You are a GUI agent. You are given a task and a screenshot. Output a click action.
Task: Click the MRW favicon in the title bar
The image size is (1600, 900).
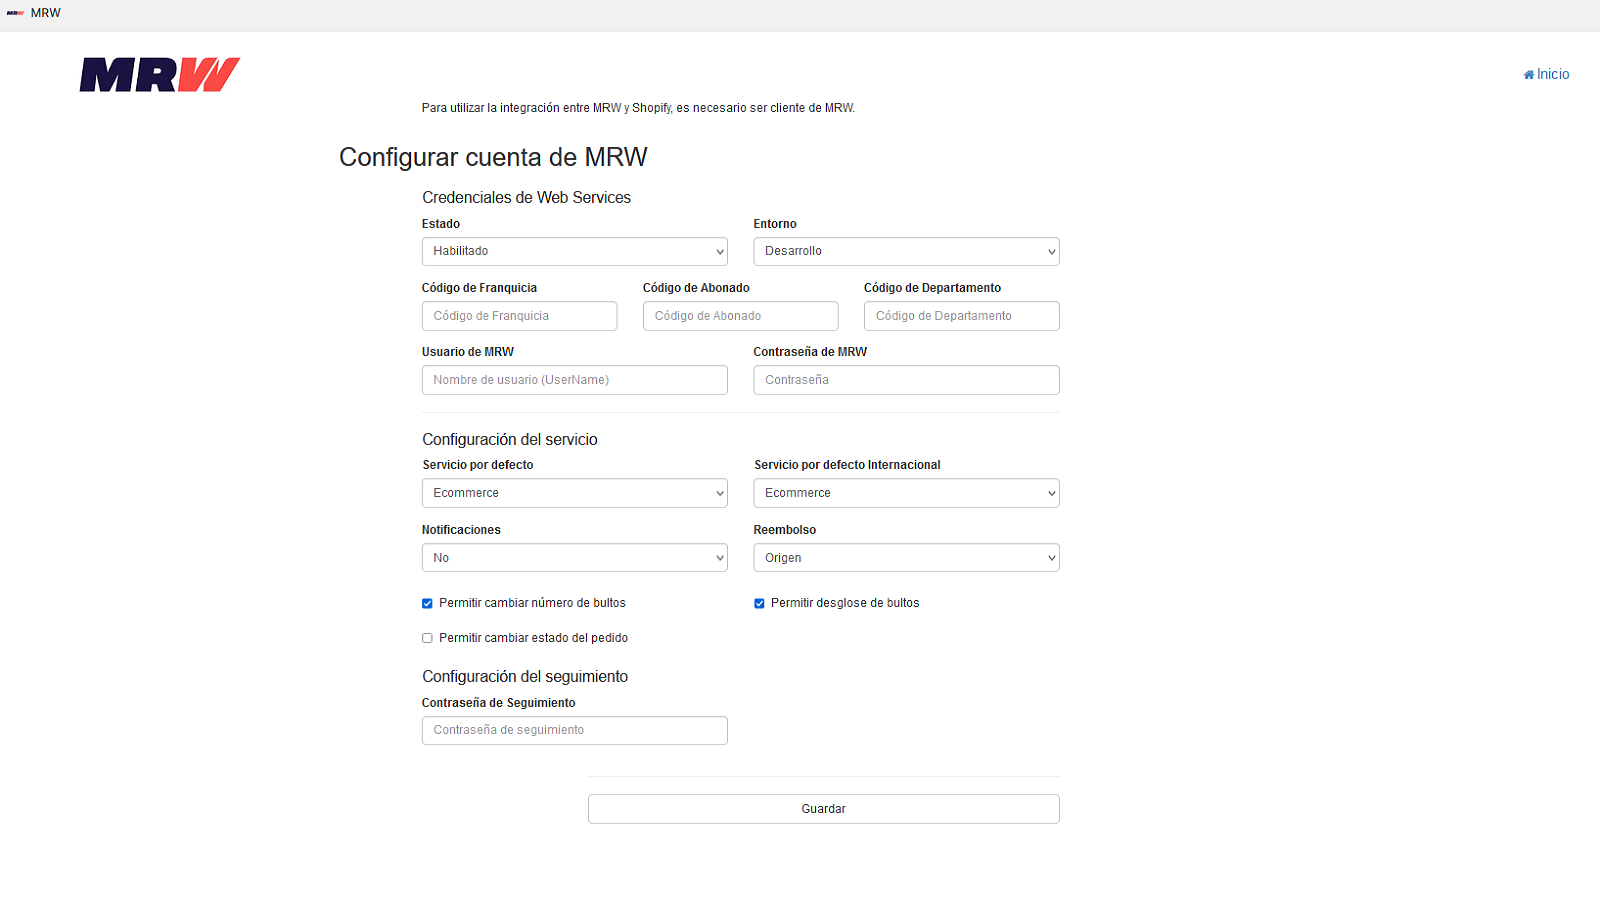[15, 13]
